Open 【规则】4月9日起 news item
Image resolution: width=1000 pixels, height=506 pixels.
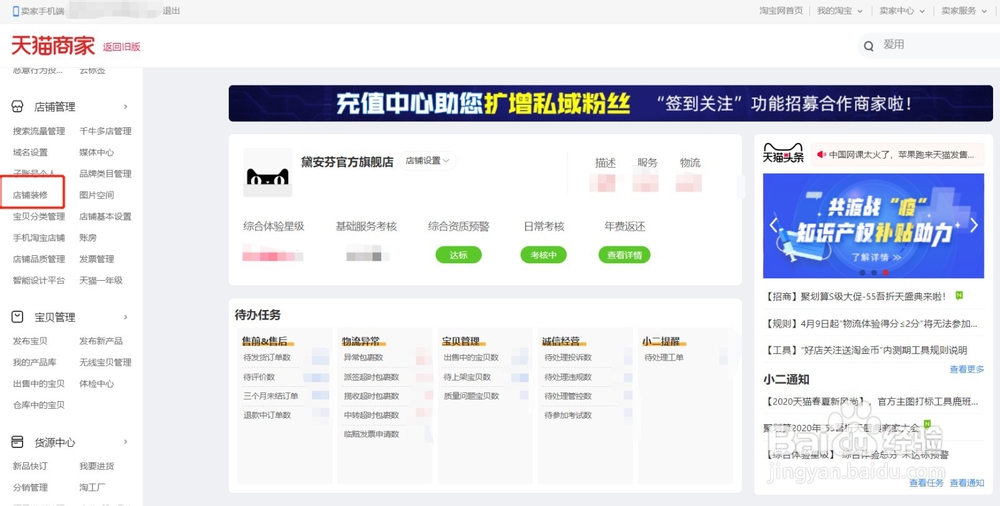tap(871, 324)
